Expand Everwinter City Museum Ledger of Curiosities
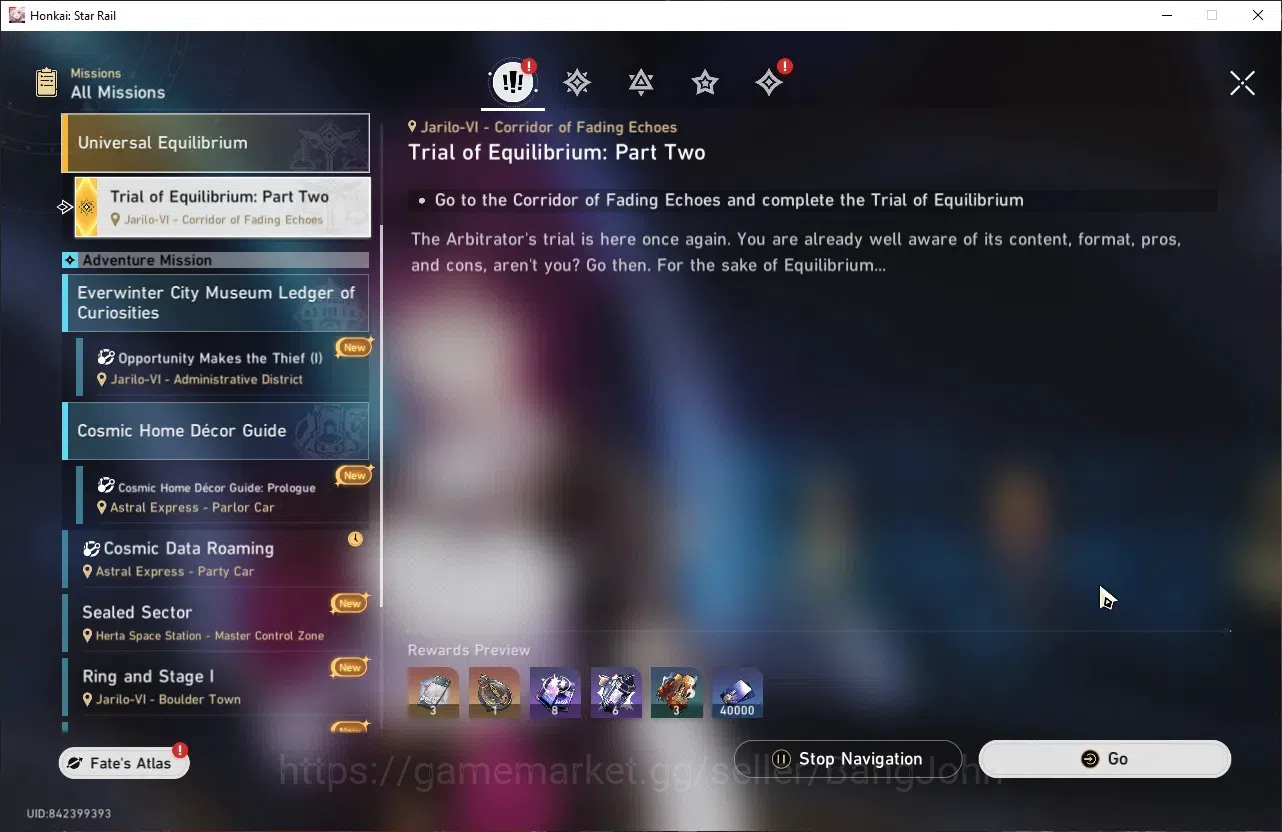The width and height of the screenshot is (1282, 832). 216,303
